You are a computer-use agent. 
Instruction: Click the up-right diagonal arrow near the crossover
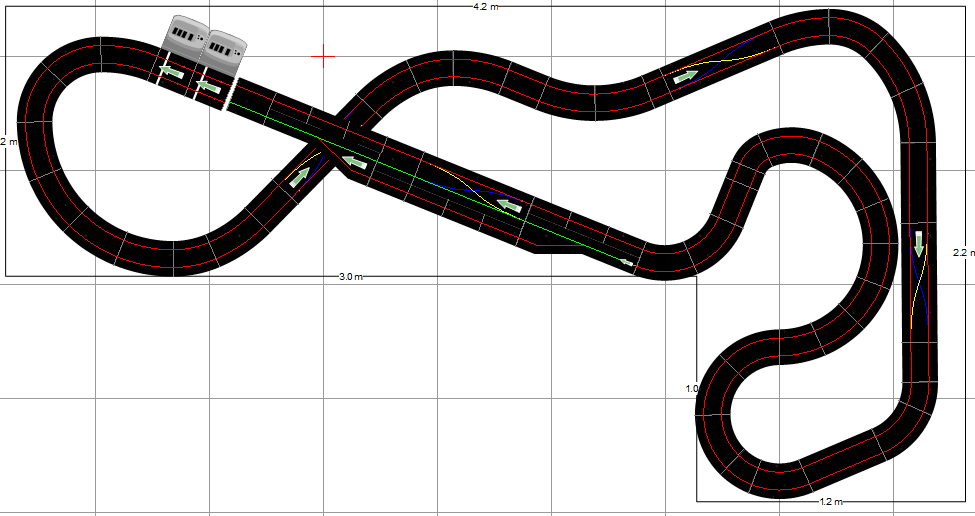[300, 178]
